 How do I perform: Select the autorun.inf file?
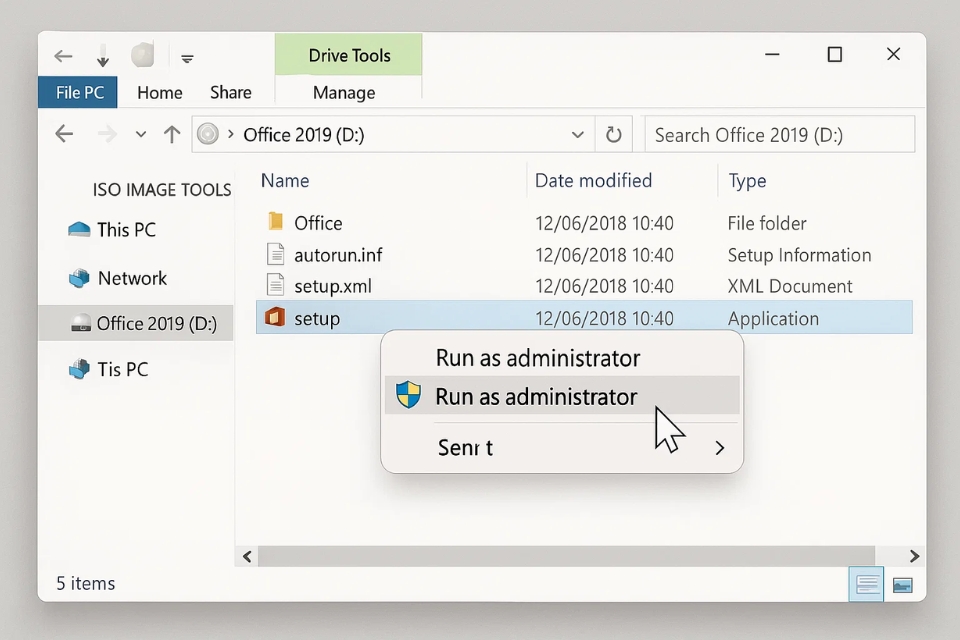click(338, 255)
